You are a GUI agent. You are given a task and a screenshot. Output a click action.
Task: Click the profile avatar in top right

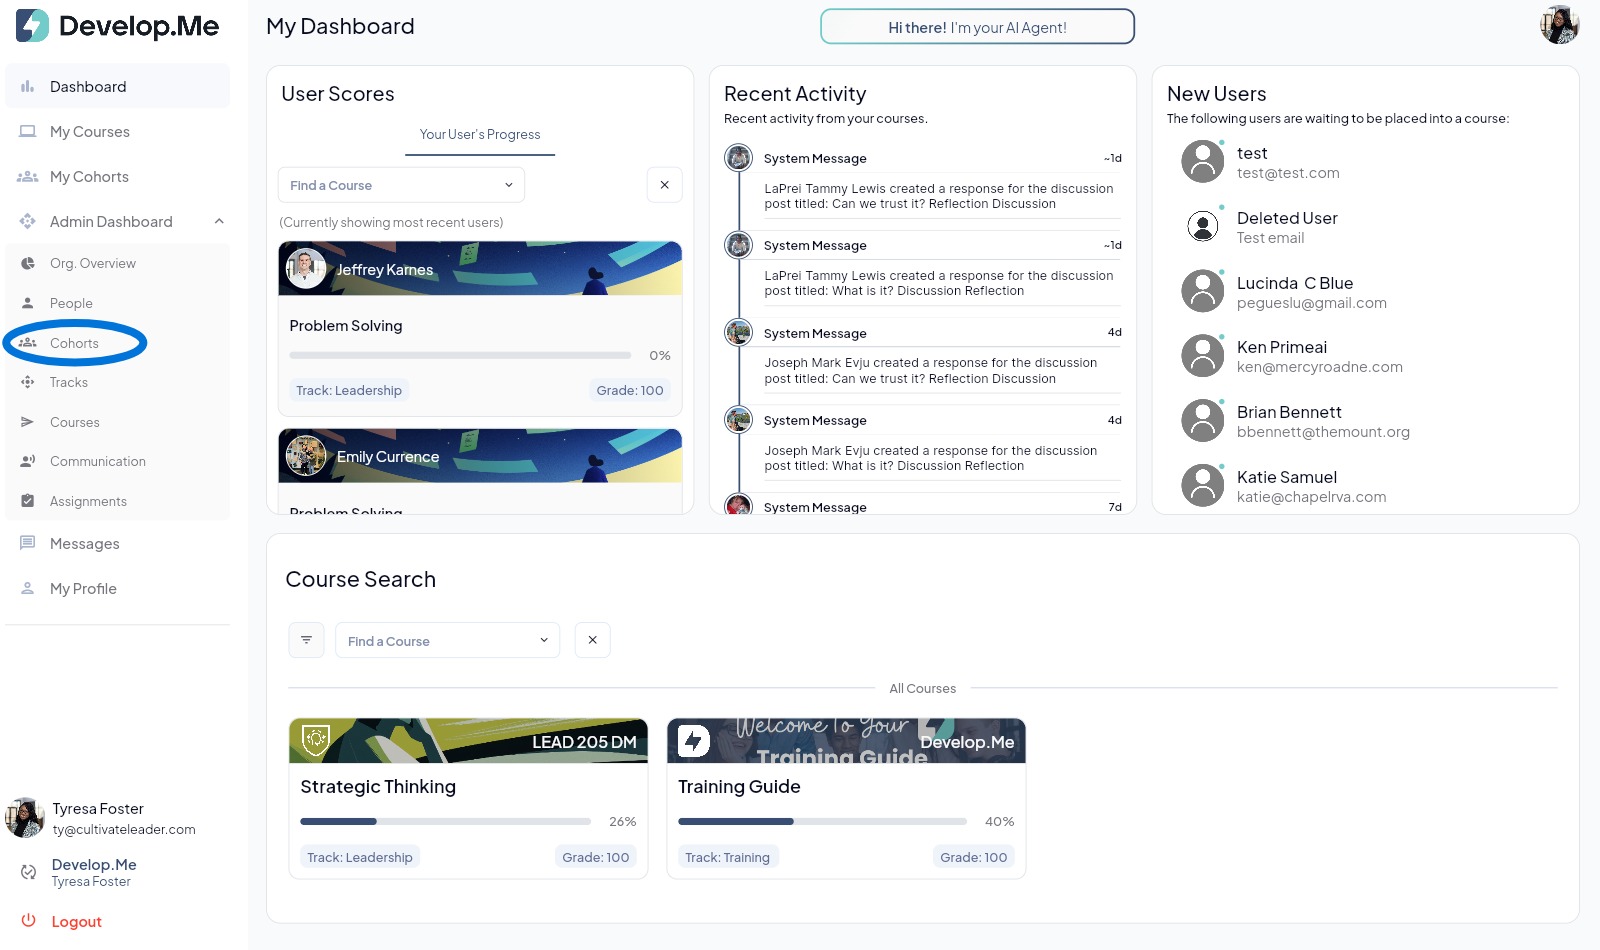[x=1558, y=25]
